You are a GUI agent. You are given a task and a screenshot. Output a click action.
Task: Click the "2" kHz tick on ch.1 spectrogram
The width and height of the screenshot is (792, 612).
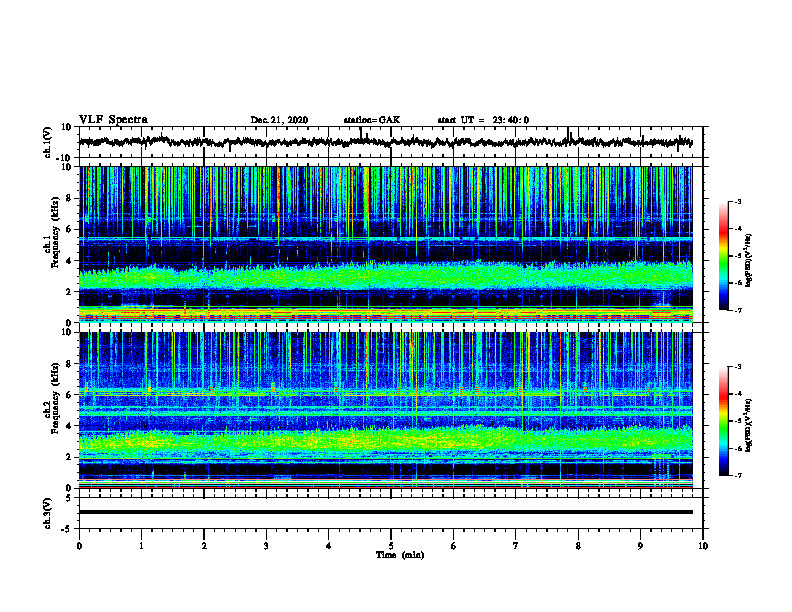click(70, 292)
